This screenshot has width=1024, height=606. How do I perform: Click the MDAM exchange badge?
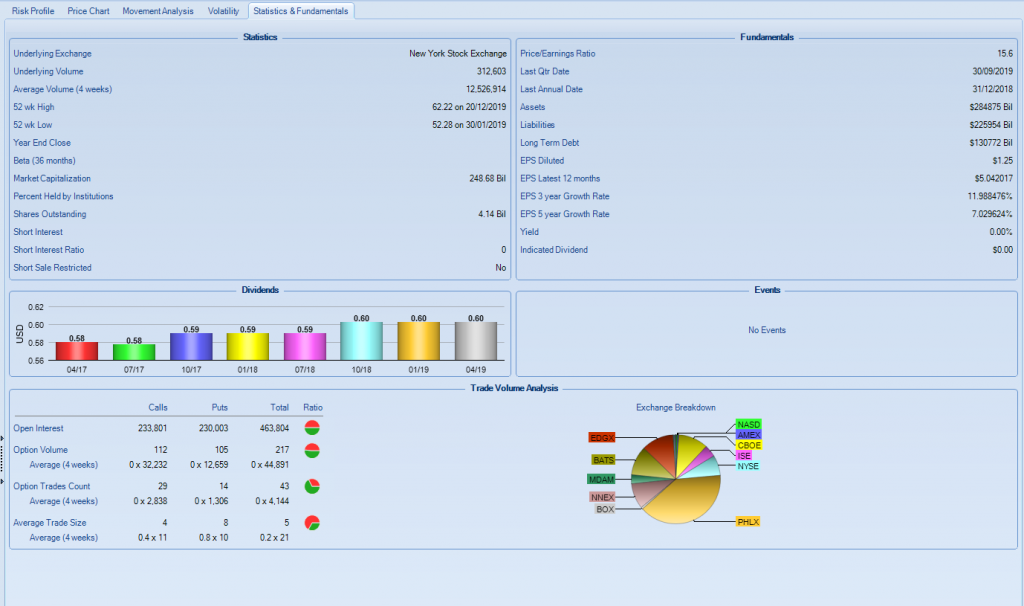(x=601, y=479)
